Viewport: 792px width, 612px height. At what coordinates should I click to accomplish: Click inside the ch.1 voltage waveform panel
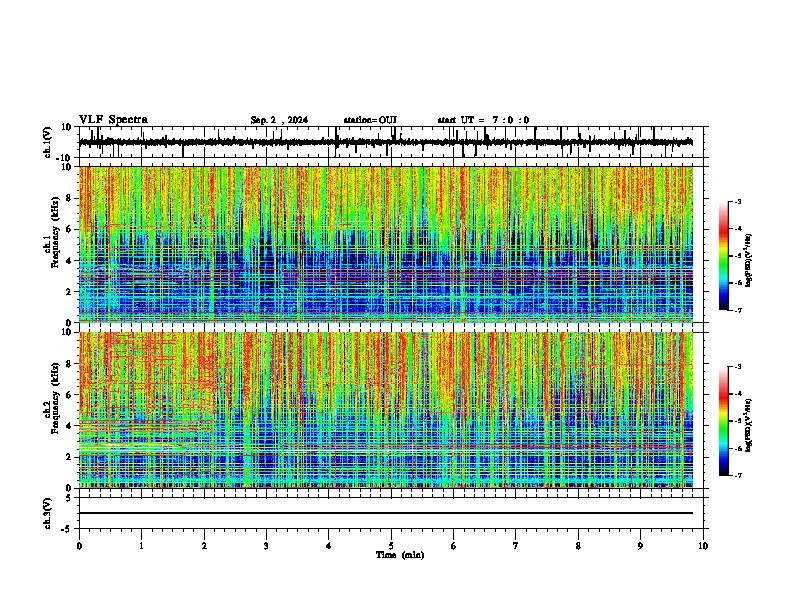pos(393,142)
